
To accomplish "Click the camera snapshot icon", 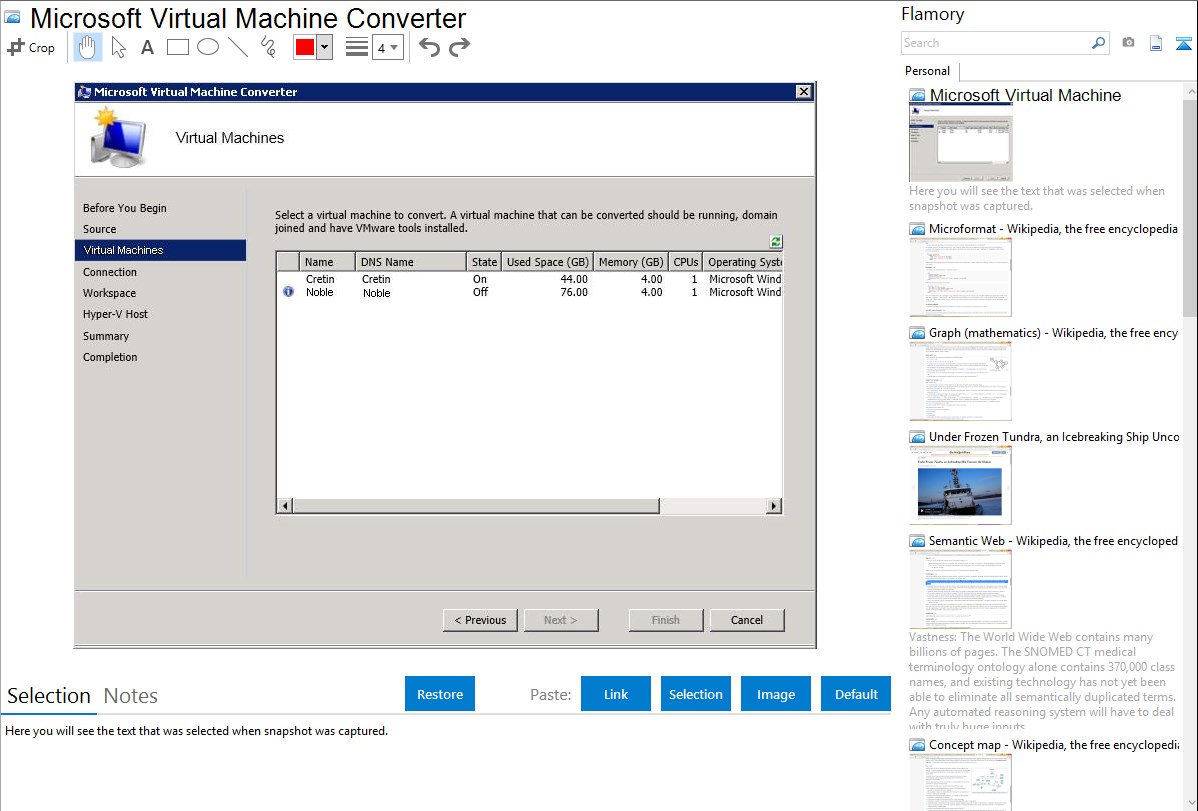I will tap(1128, 43).
